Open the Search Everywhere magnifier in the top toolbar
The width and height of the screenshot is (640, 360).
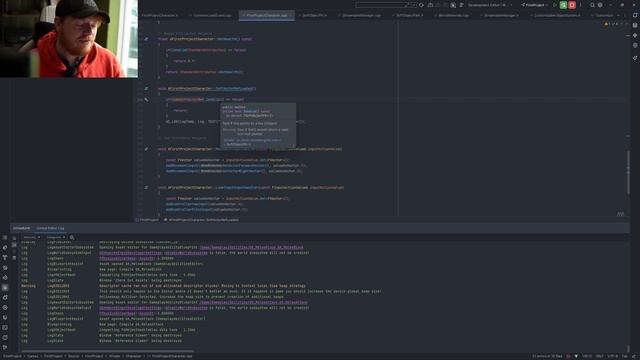click(592, 5)
